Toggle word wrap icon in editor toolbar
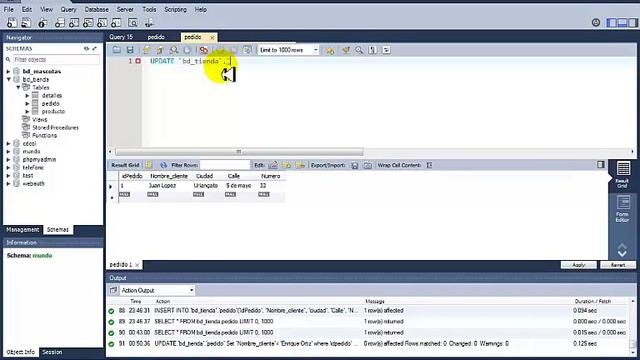The image size is (640, 360). pyautogui.click(x=386, y=50)
